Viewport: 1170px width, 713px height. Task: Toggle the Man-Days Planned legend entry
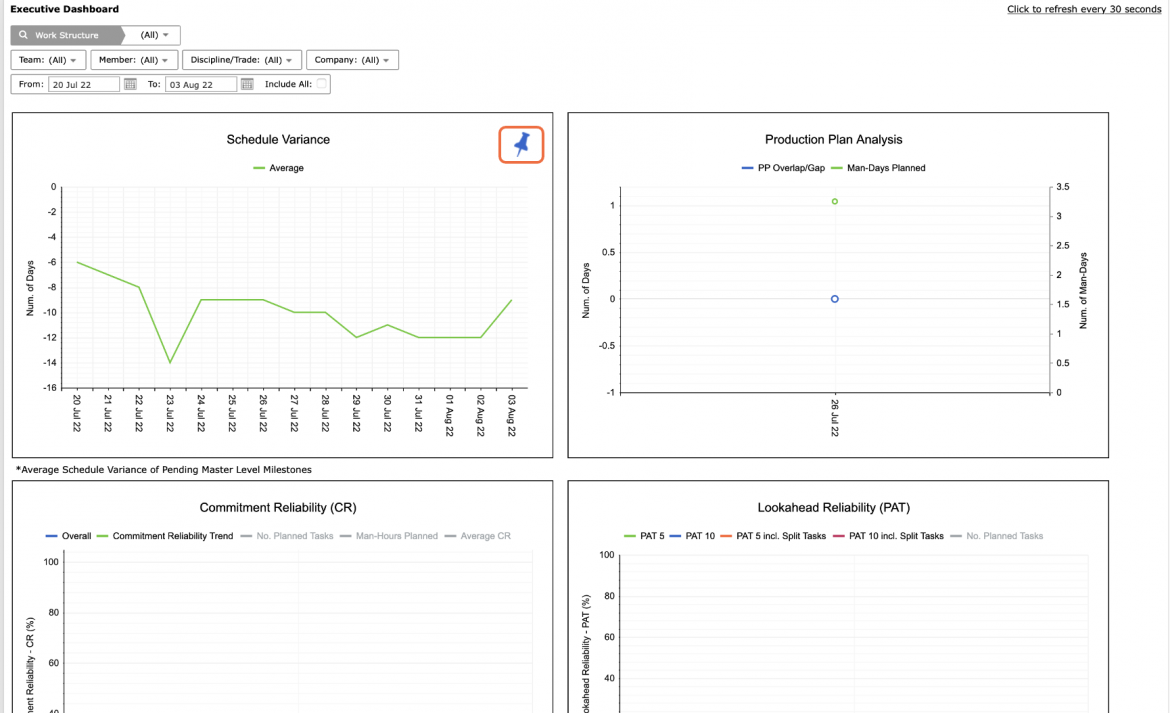[878, 168]
